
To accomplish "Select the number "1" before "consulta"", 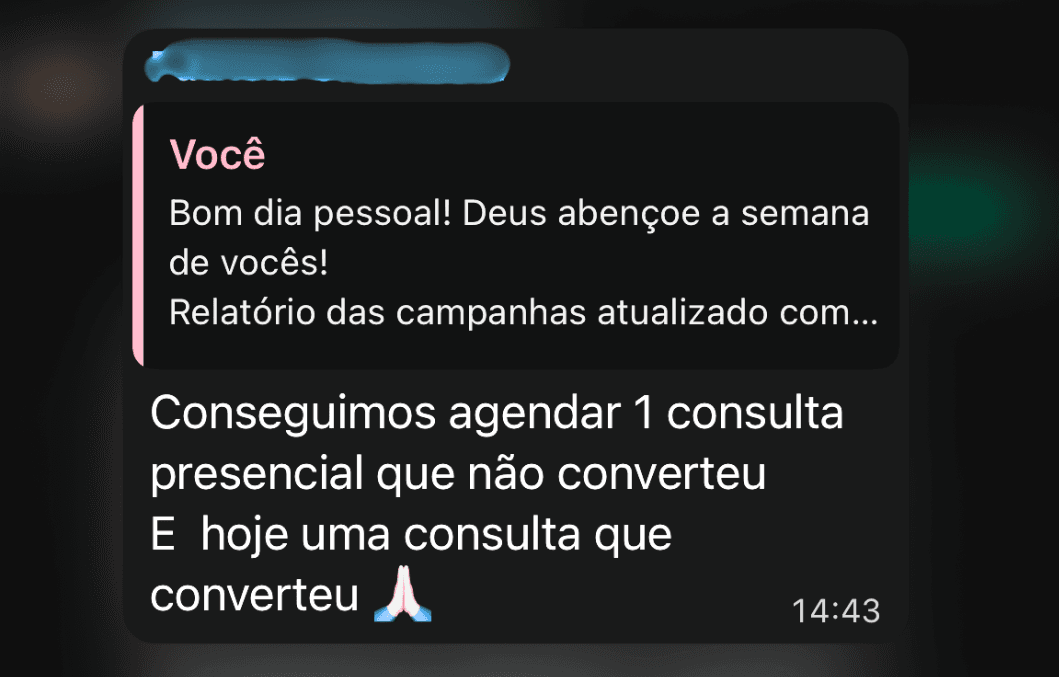I will 643,412.
